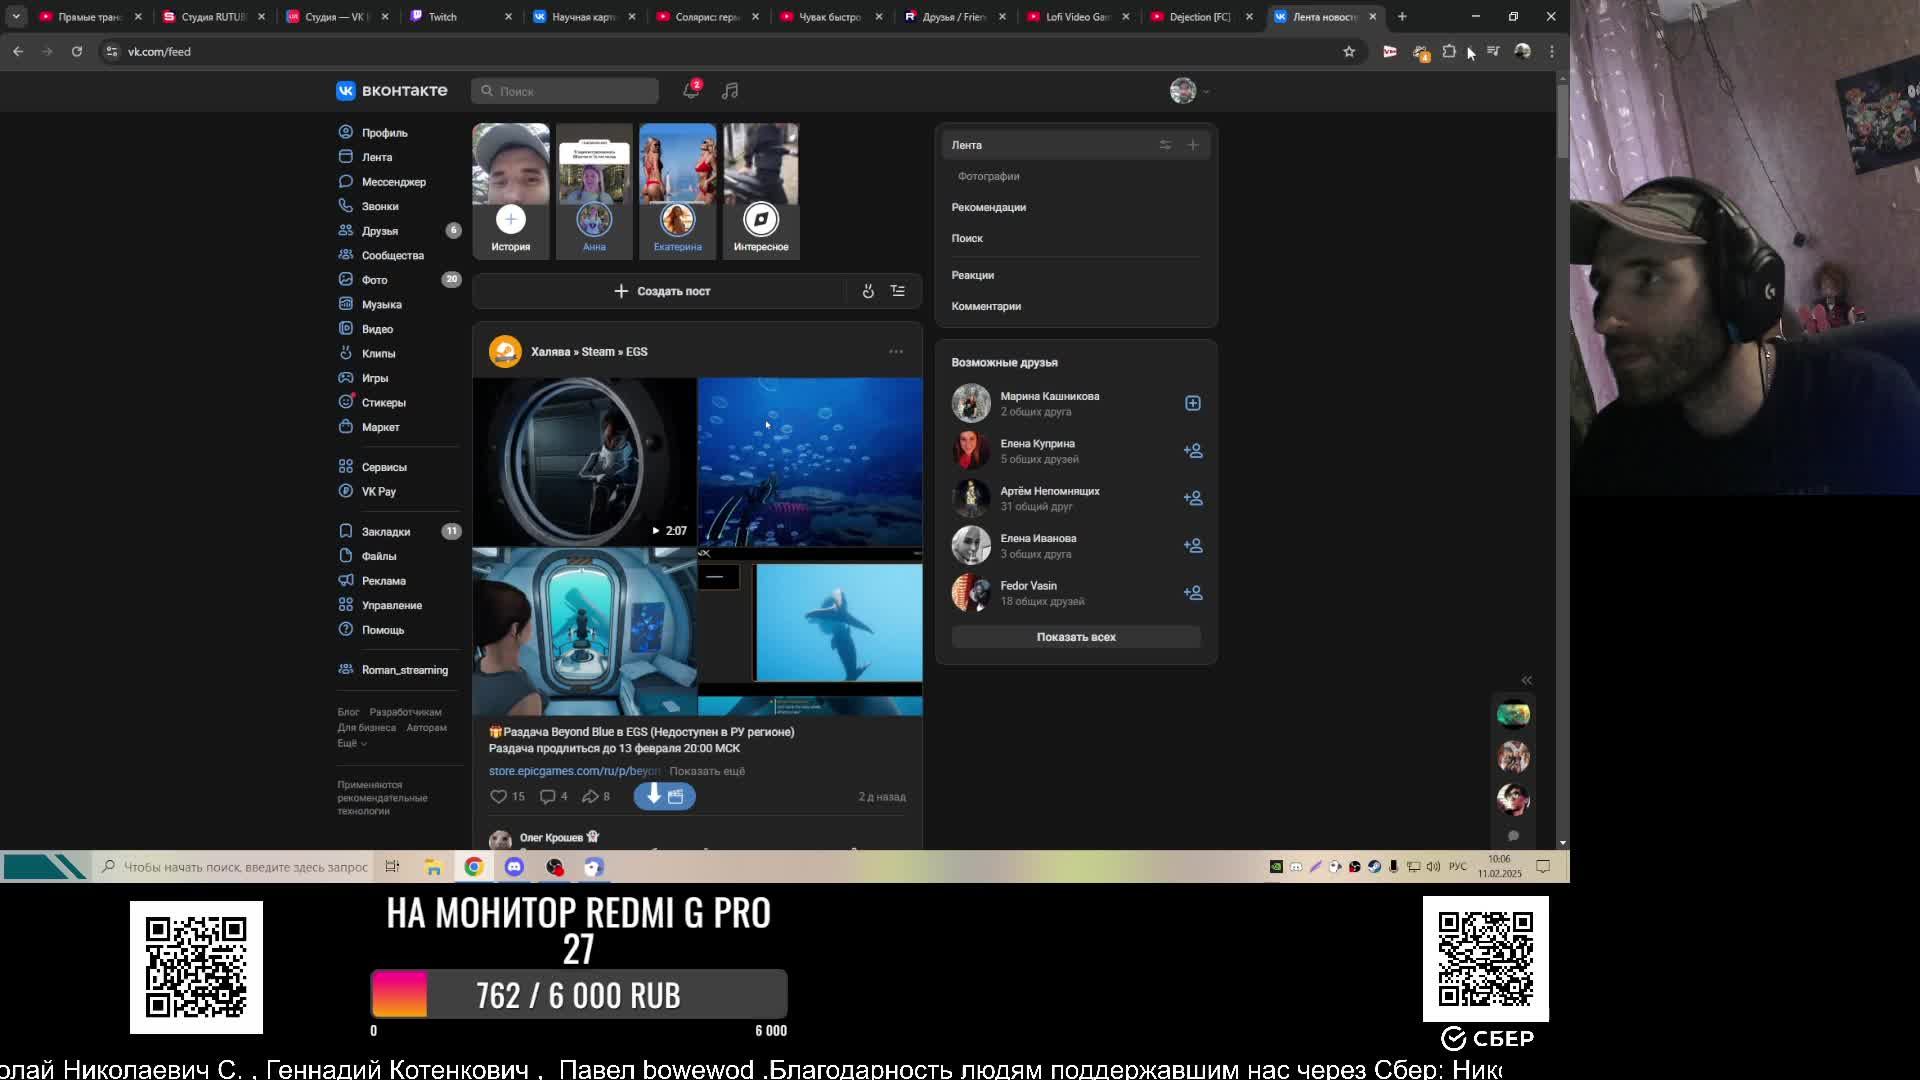Play the 2:07 video thumbnail
Image resolution: width=1920 pixels, height=1080 pixels.
click(x=584, y=462)
